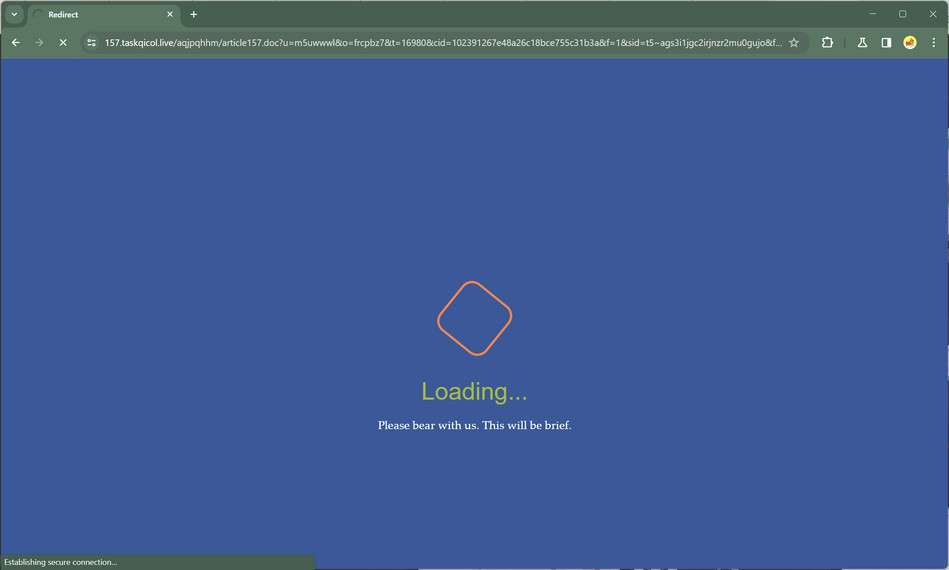Click 'Please bear with us' message

[x=474, y=425]
